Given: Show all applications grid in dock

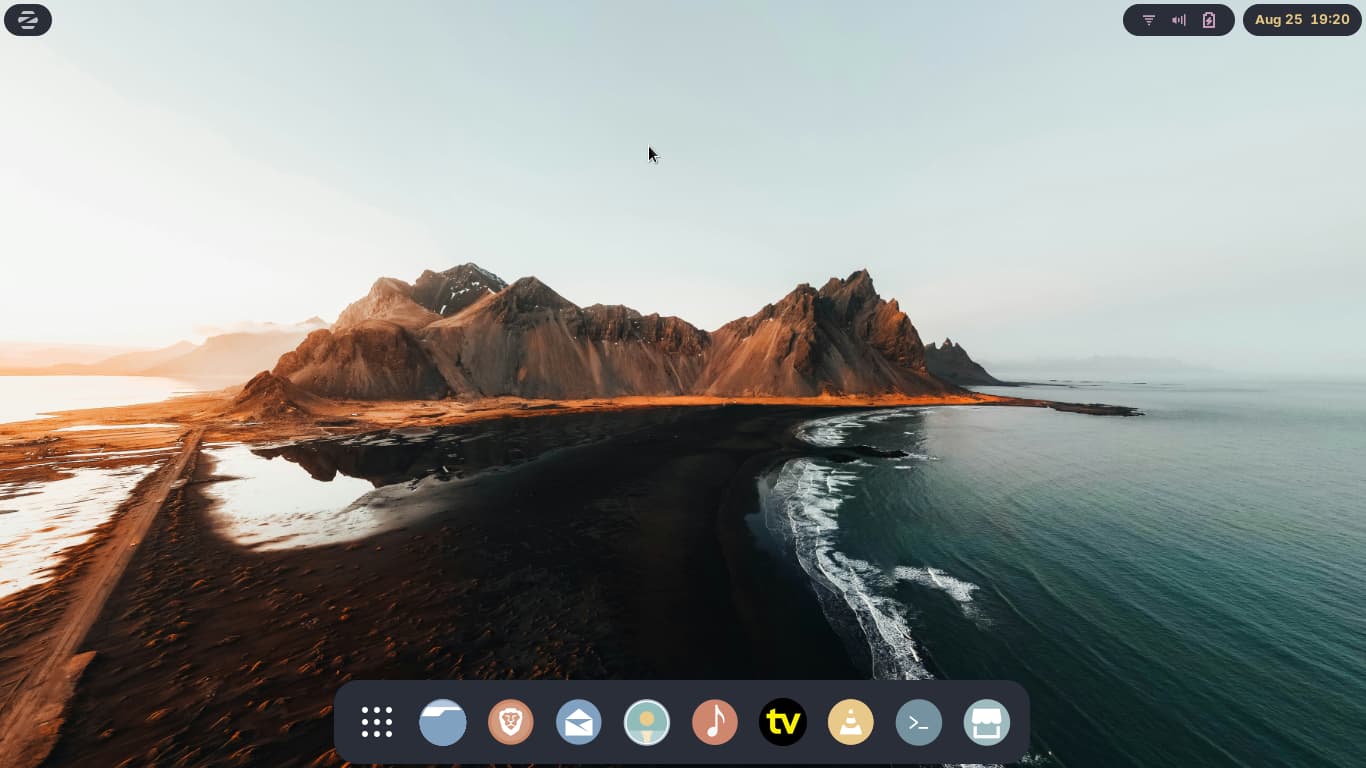Looking at the screenshot, I should [377, 722].
